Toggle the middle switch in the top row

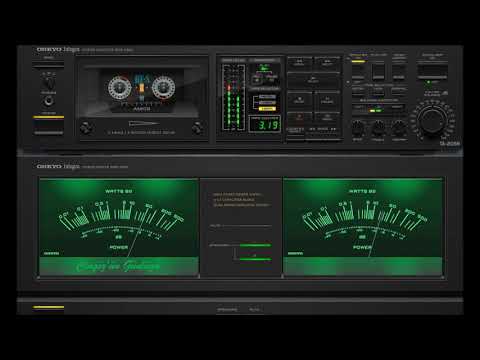click(x=378, y=71)
